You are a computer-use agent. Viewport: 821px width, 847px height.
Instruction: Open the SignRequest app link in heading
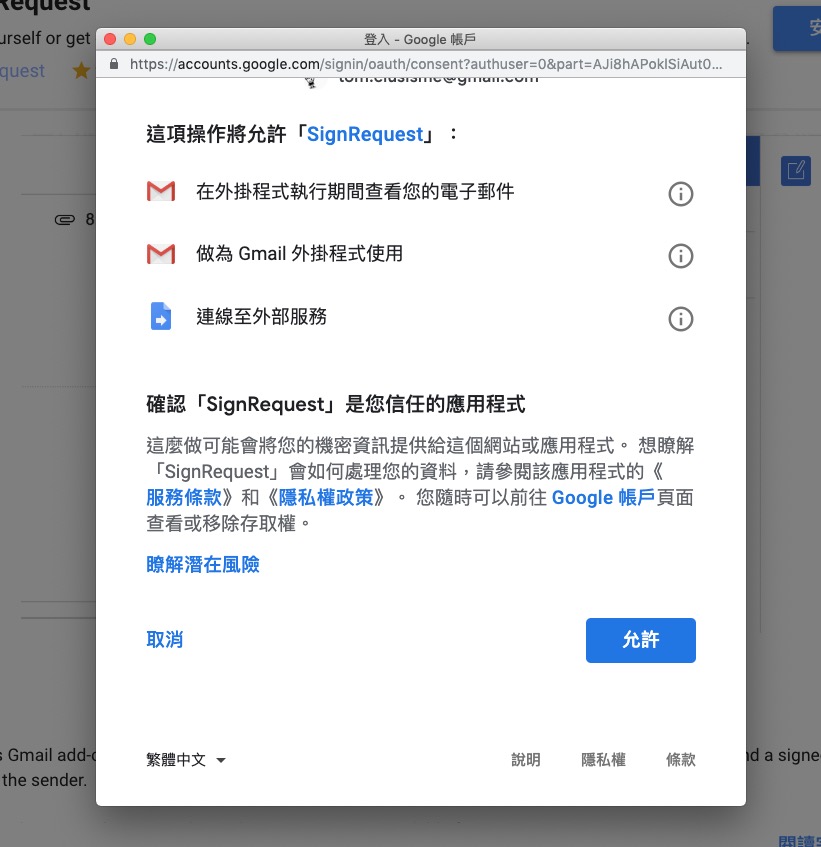365,134
